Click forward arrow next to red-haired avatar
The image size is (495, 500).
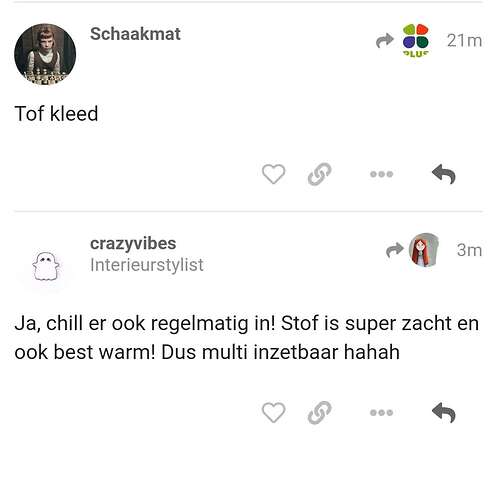tap(395, 250)
